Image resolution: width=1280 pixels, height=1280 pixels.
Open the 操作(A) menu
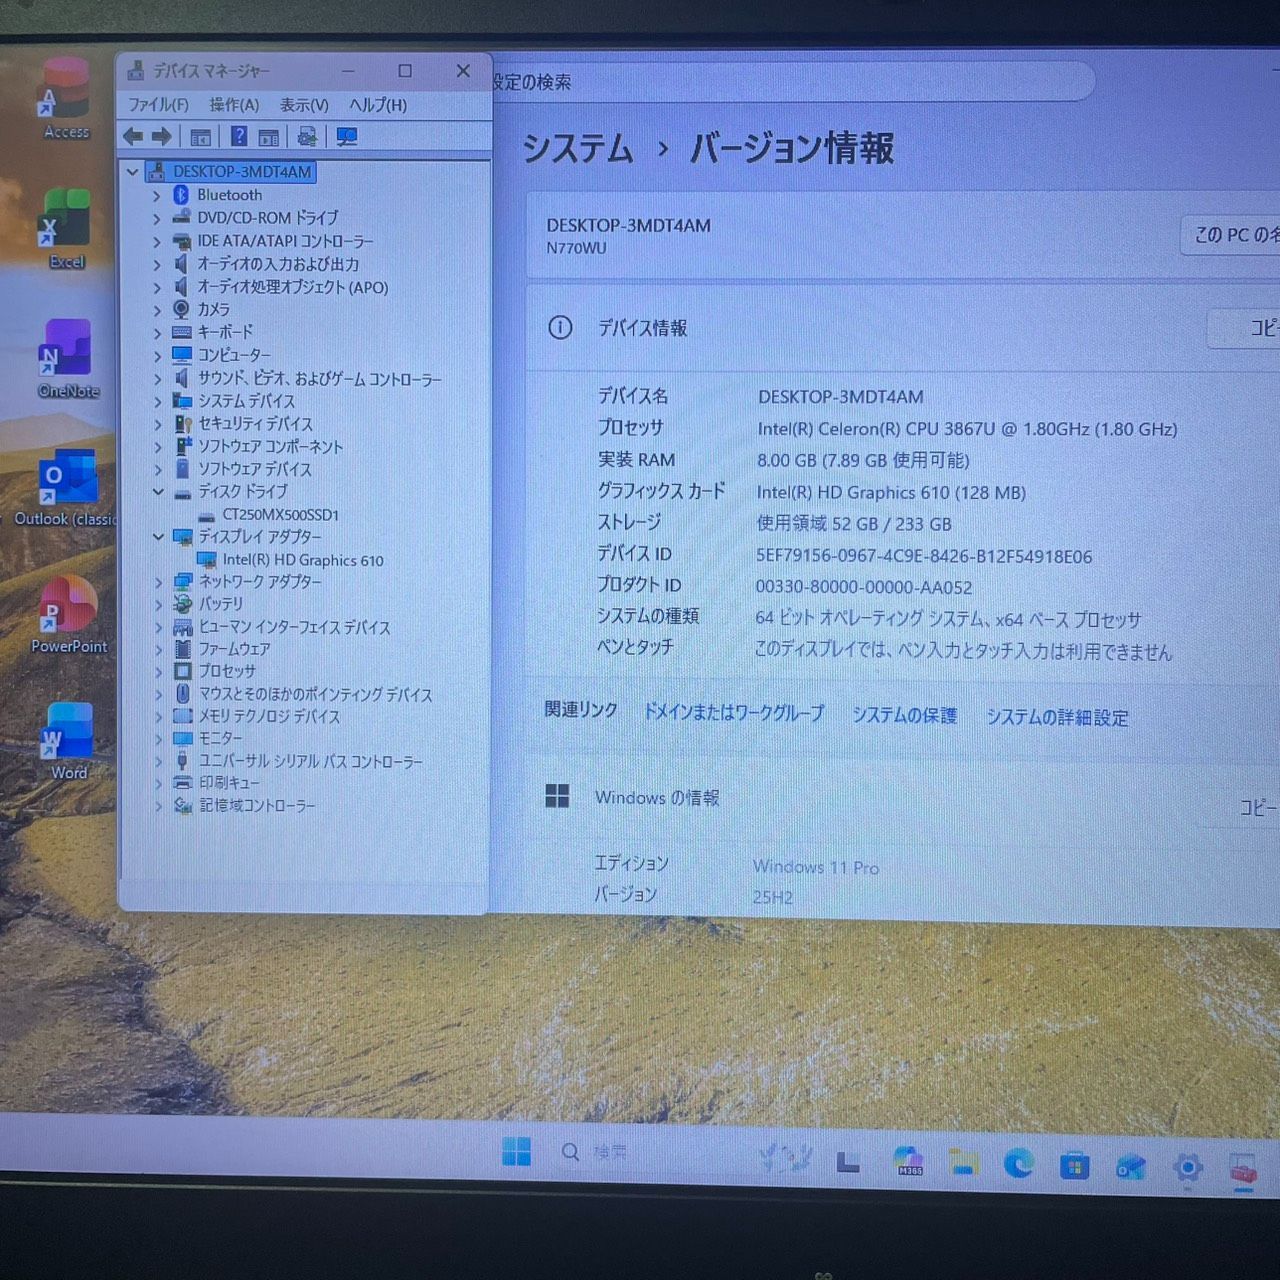coord(234,105)
